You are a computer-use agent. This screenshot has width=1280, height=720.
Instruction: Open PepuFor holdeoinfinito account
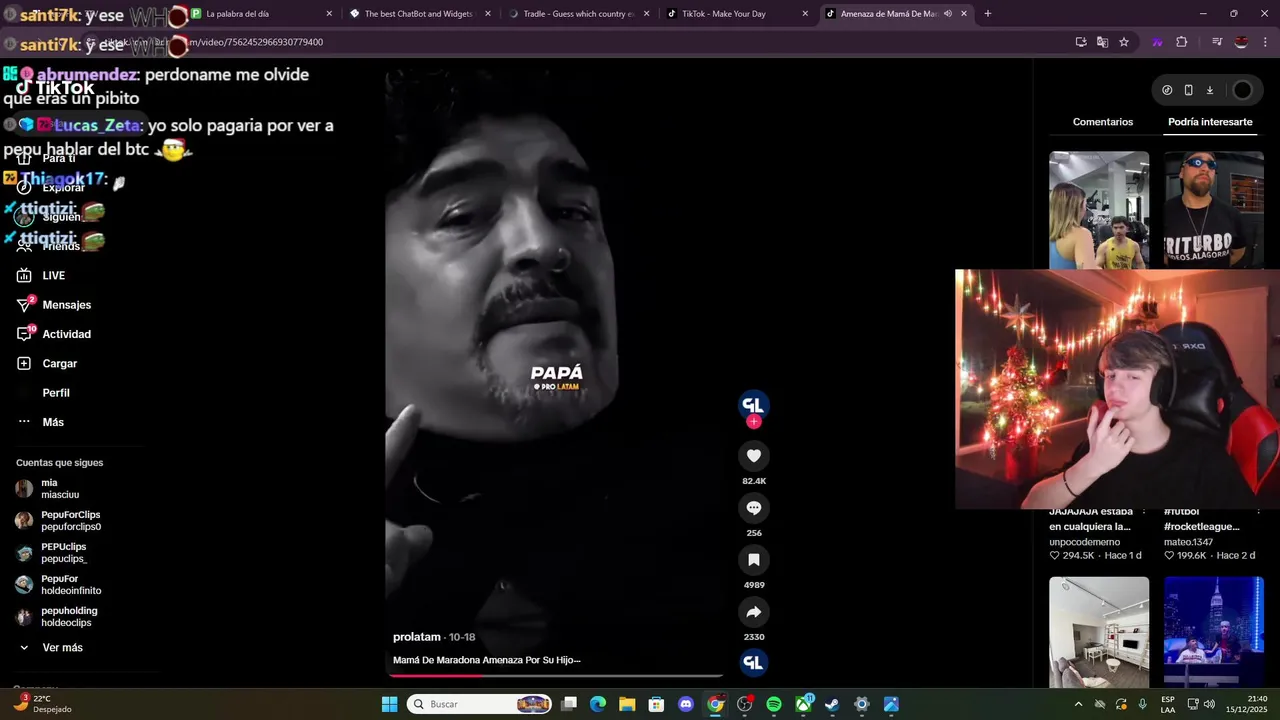[70, 585]
